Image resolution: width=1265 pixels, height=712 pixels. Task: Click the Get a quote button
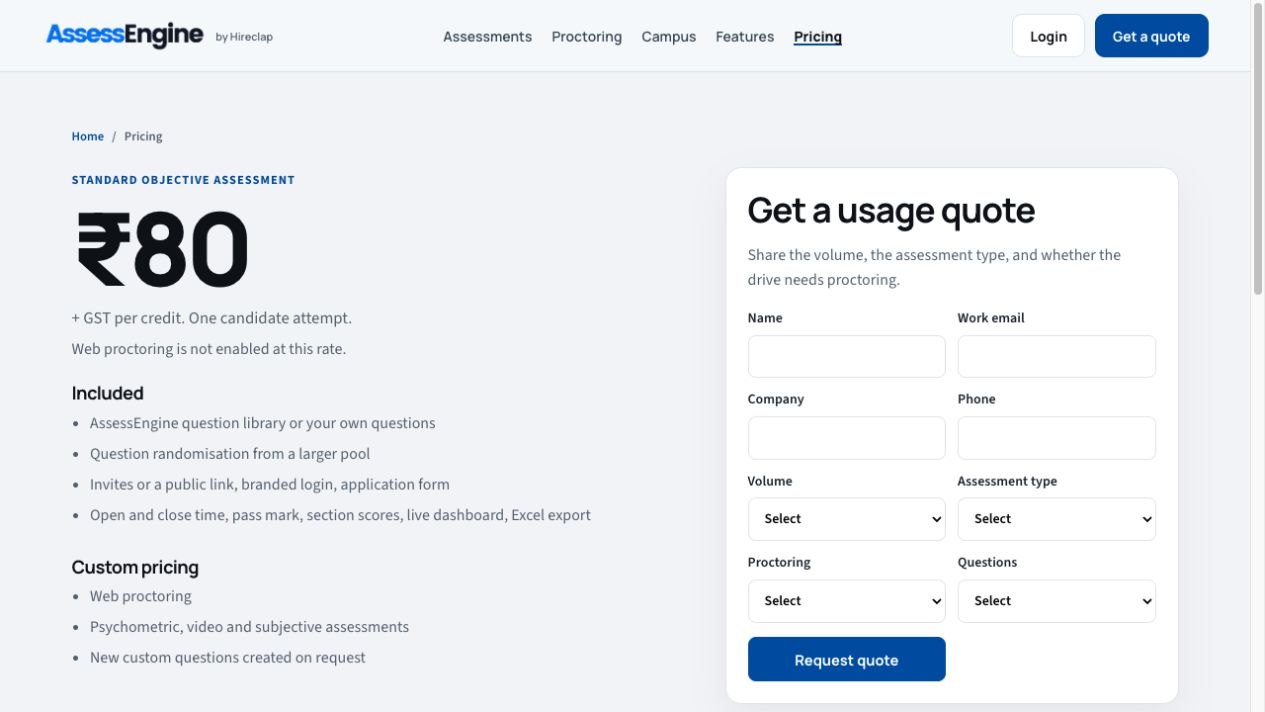coord(1151,36)
